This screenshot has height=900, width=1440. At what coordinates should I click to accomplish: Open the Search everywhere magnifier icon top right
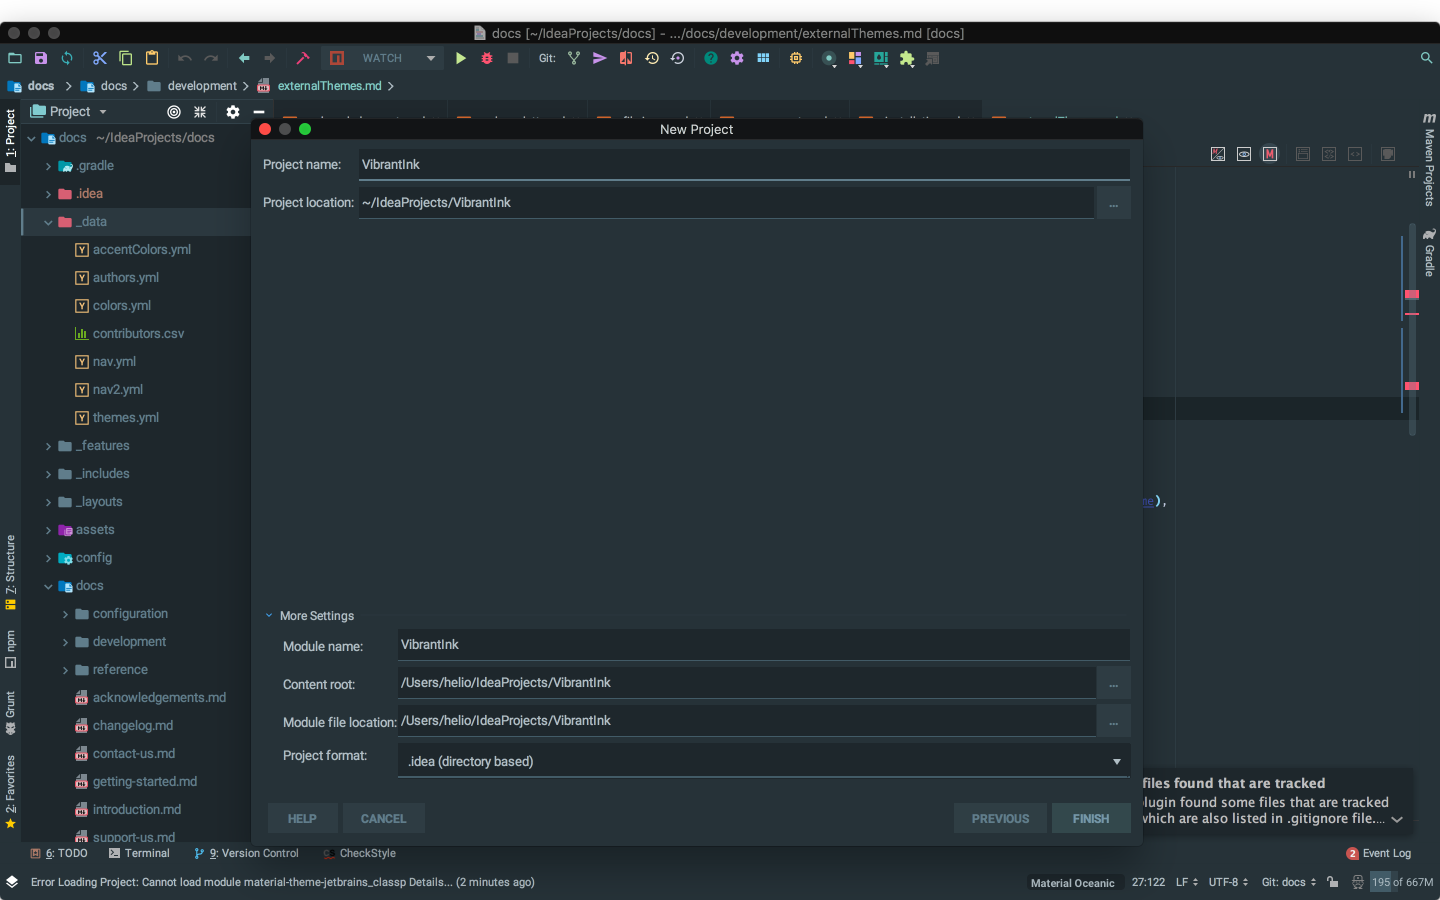(1426, 58)
